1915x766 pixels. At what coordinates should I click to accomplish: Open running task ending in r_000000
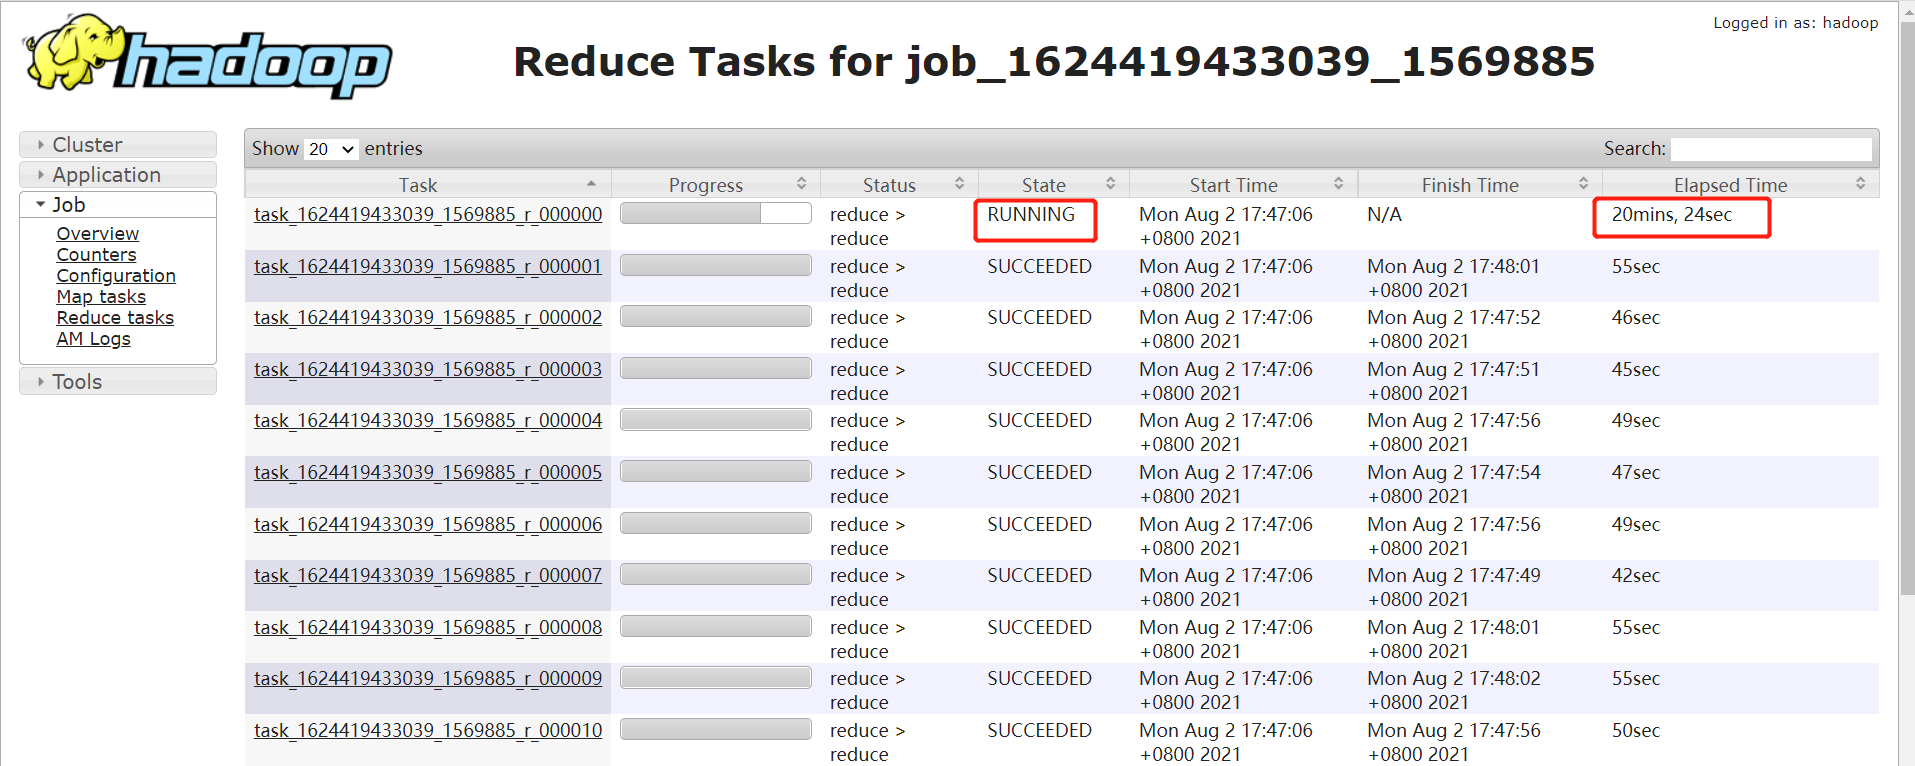[428, 215]
